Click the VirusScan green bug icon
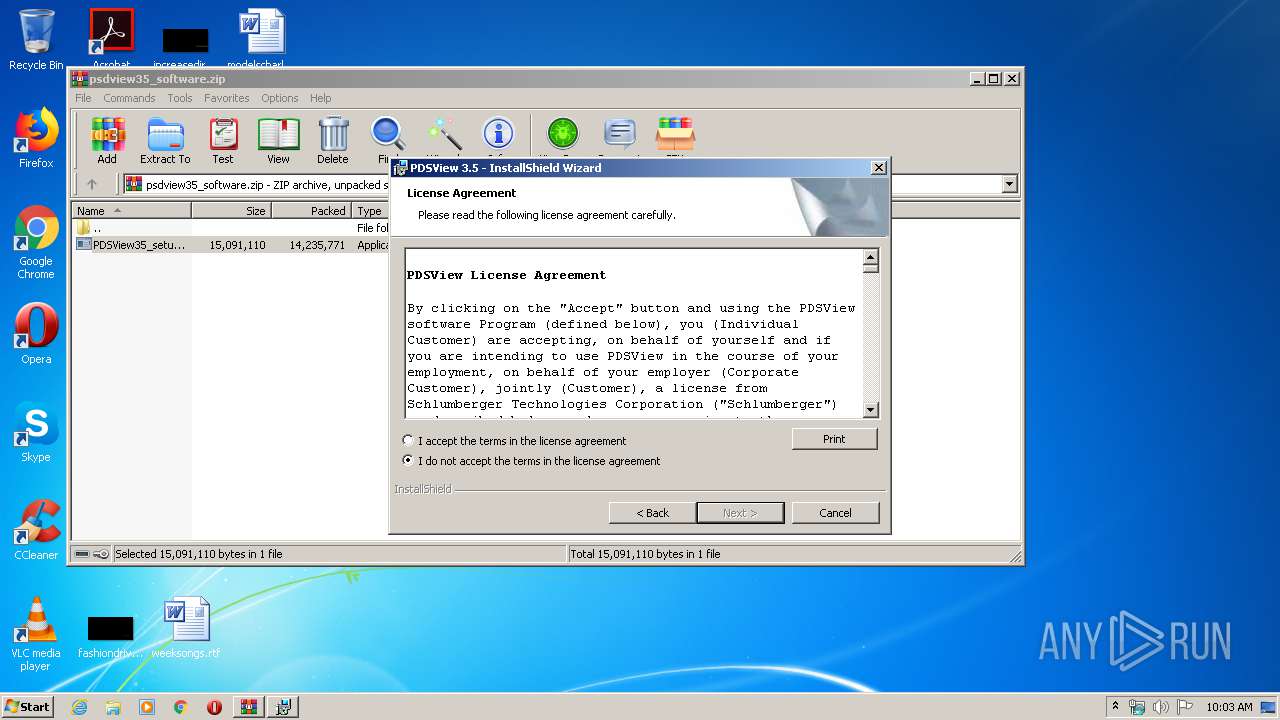Viewport: 1280px width, 720px height. pos(563,134)
